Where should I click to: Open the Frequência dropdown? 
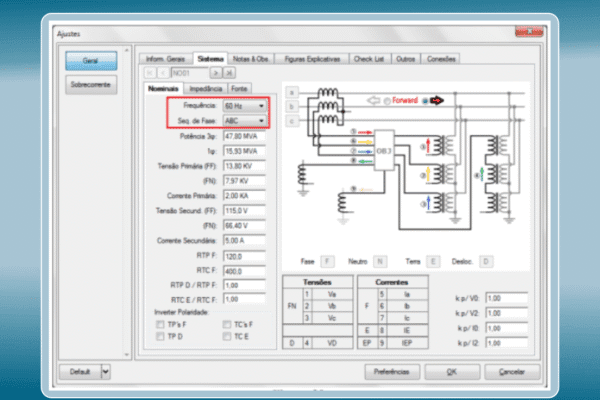261,105
